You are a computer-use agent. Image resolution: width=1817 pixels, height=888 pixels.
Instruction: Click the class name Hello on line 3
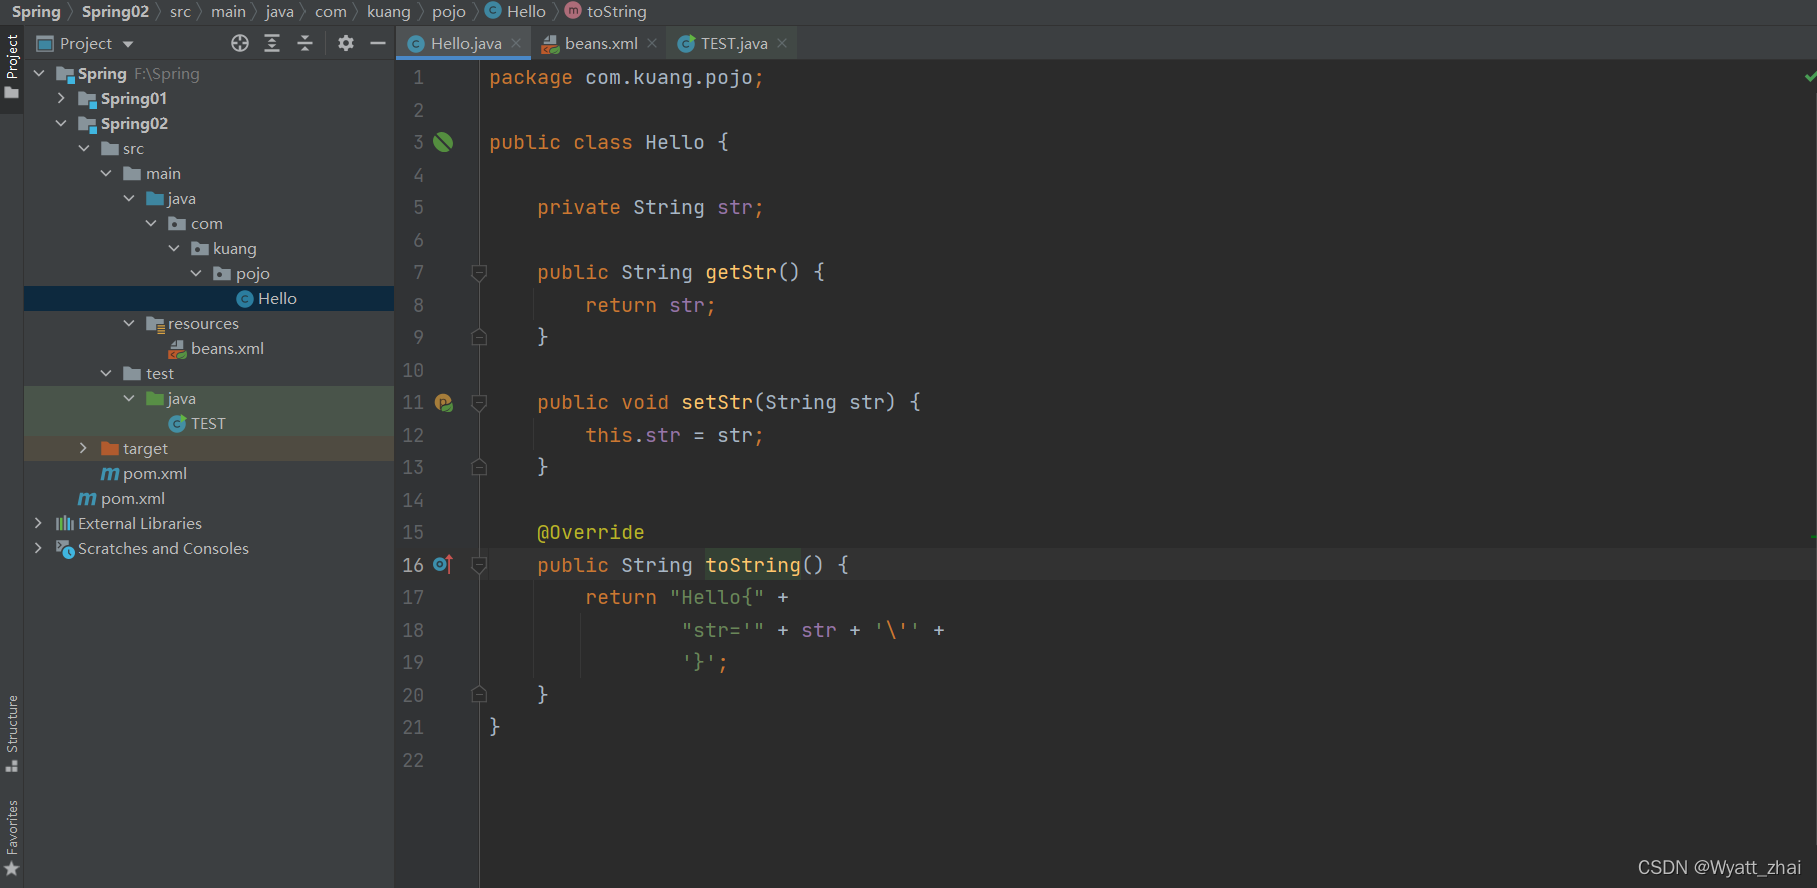(675, 142)
